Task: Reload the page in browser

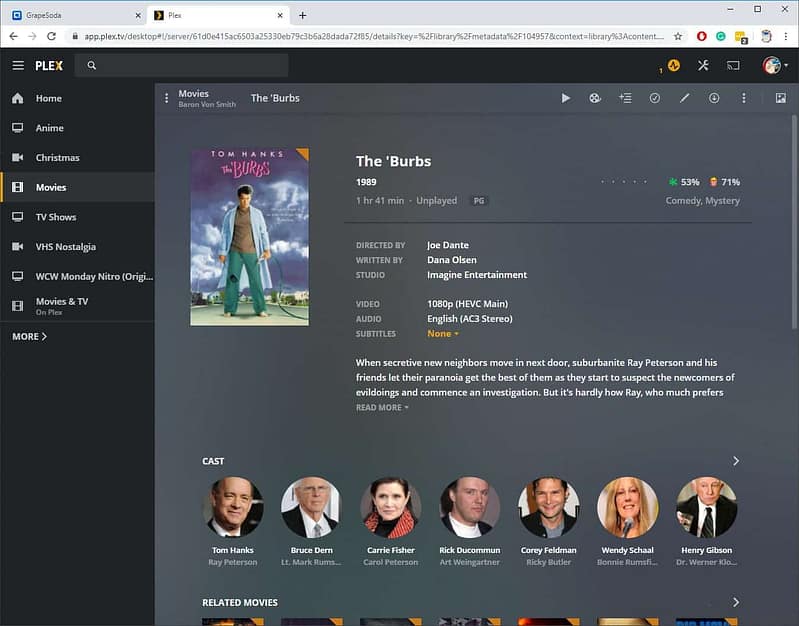Action: [x=51, y=36]
